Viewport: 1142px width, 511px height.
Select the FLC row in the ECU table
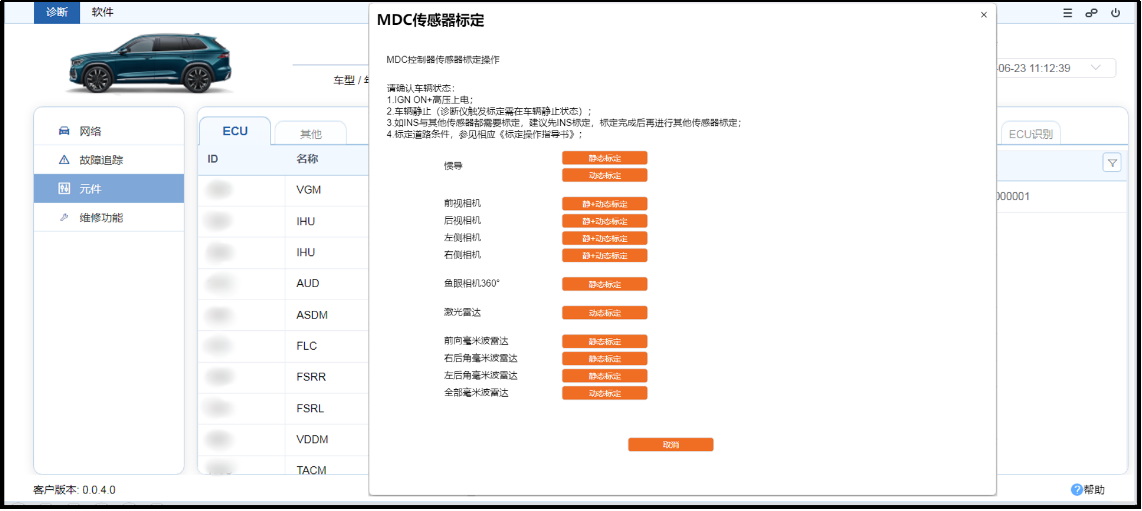[283, 346]
